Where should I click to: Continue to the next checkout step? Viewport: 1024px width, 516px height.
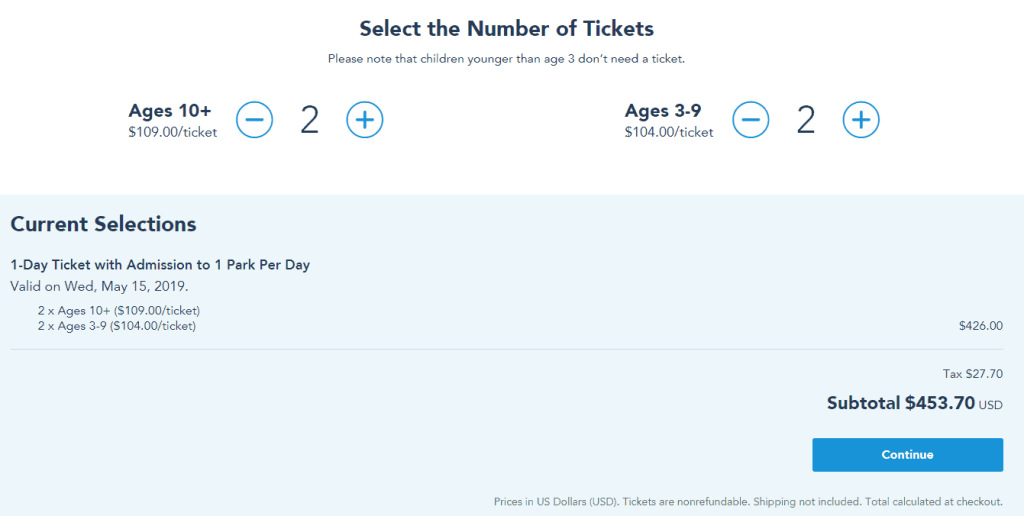907,455
